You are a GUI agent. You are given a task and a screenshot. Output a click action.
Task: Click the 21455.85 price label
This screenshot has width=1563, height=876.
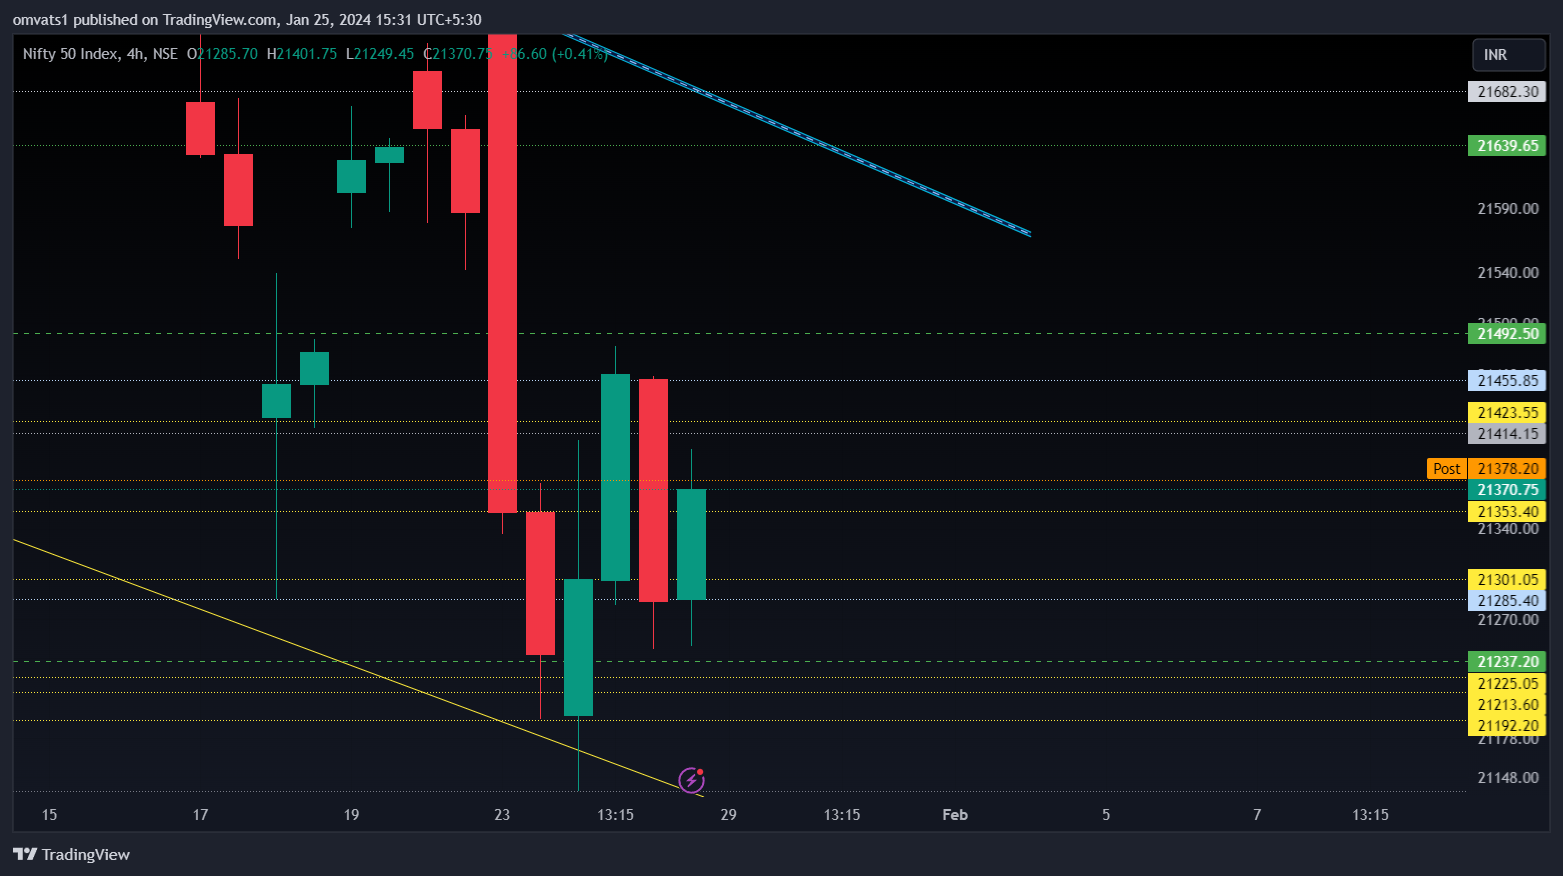click(x=1507, y=381)
